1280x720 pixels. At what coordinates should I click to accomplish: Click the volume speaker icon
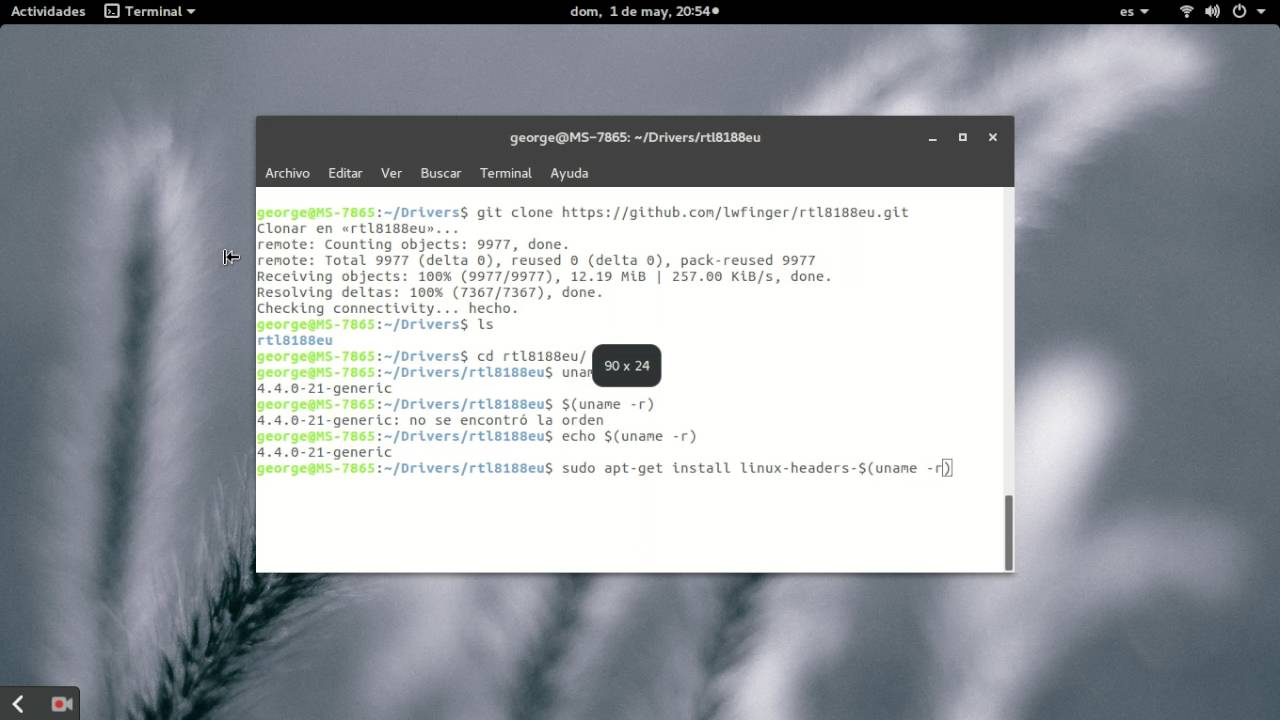(x=1213, y=11)
